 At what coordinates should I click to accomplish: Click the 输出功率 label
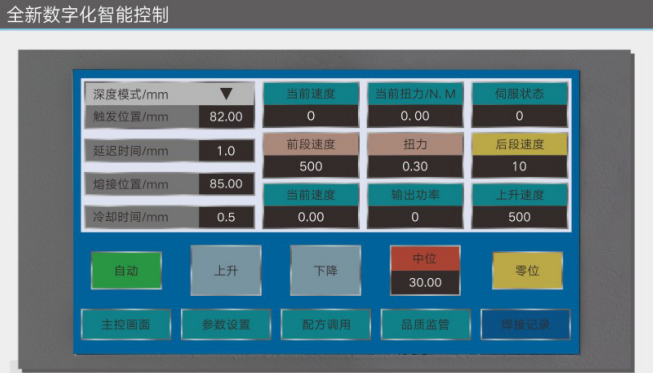pos(415,195)
